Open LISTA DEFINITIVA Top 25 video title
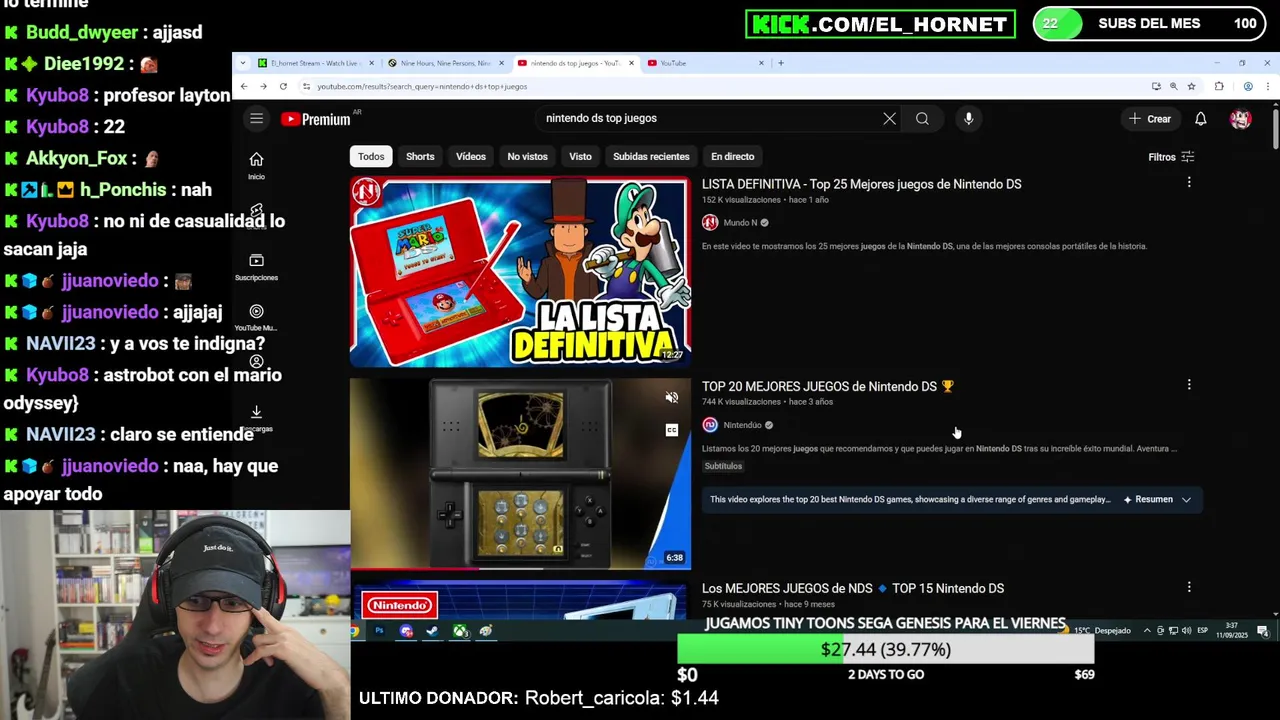1280x720 pixels. click(x=861, y=184)
